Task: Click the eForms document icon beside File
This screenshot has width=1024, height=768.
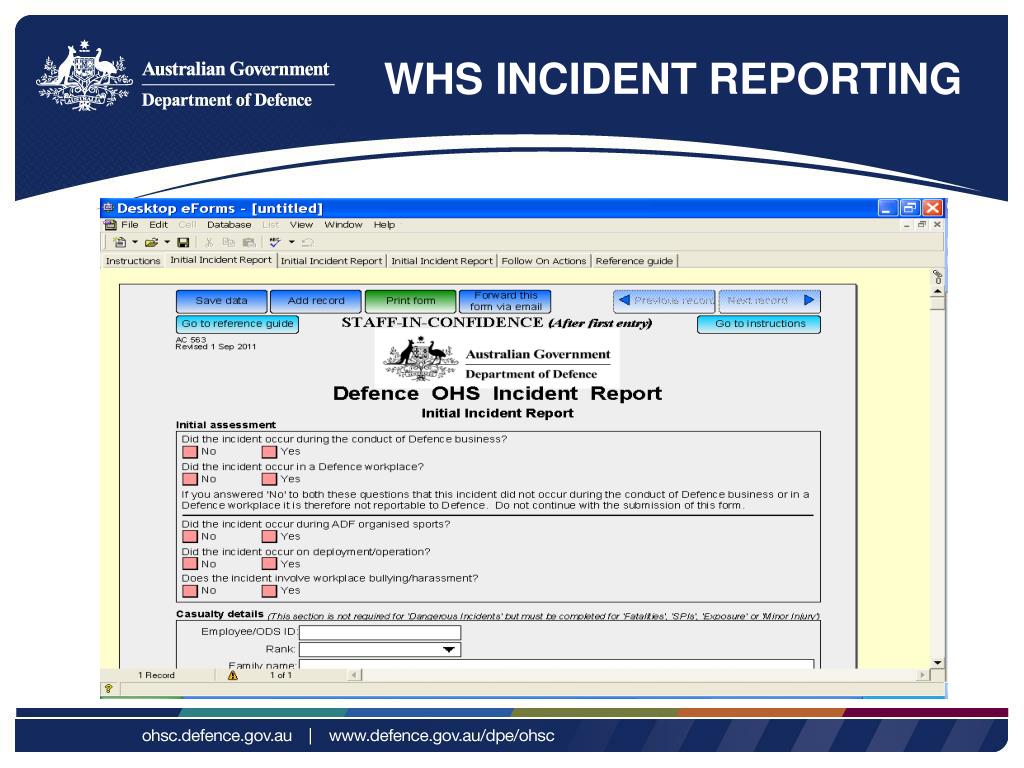Action: pos(110,225)
